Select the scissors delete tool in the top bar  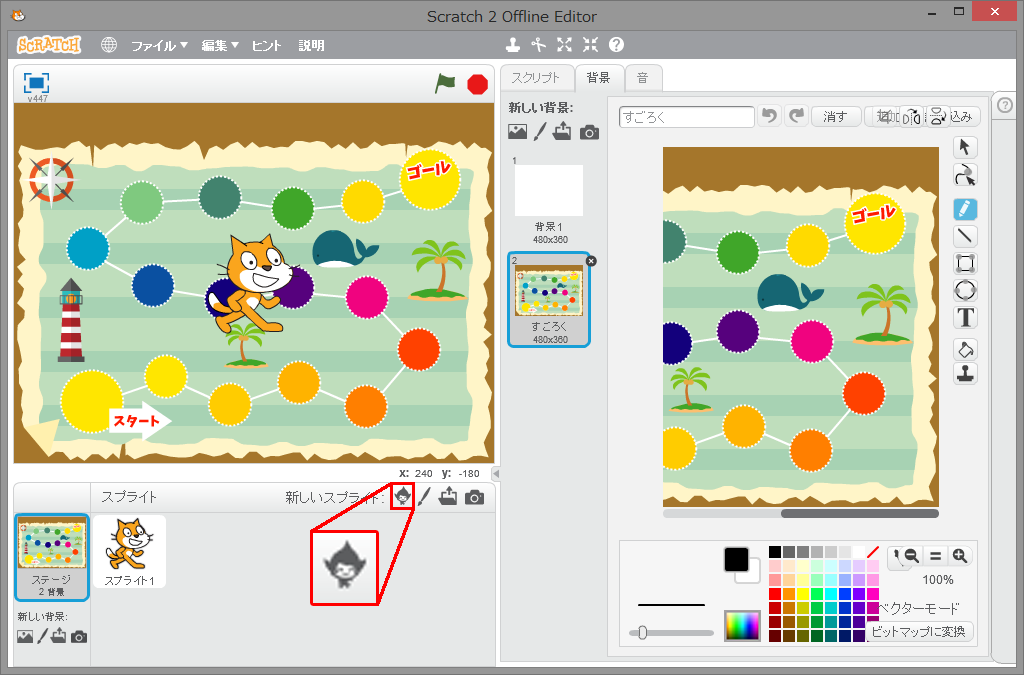click(538, 44)
